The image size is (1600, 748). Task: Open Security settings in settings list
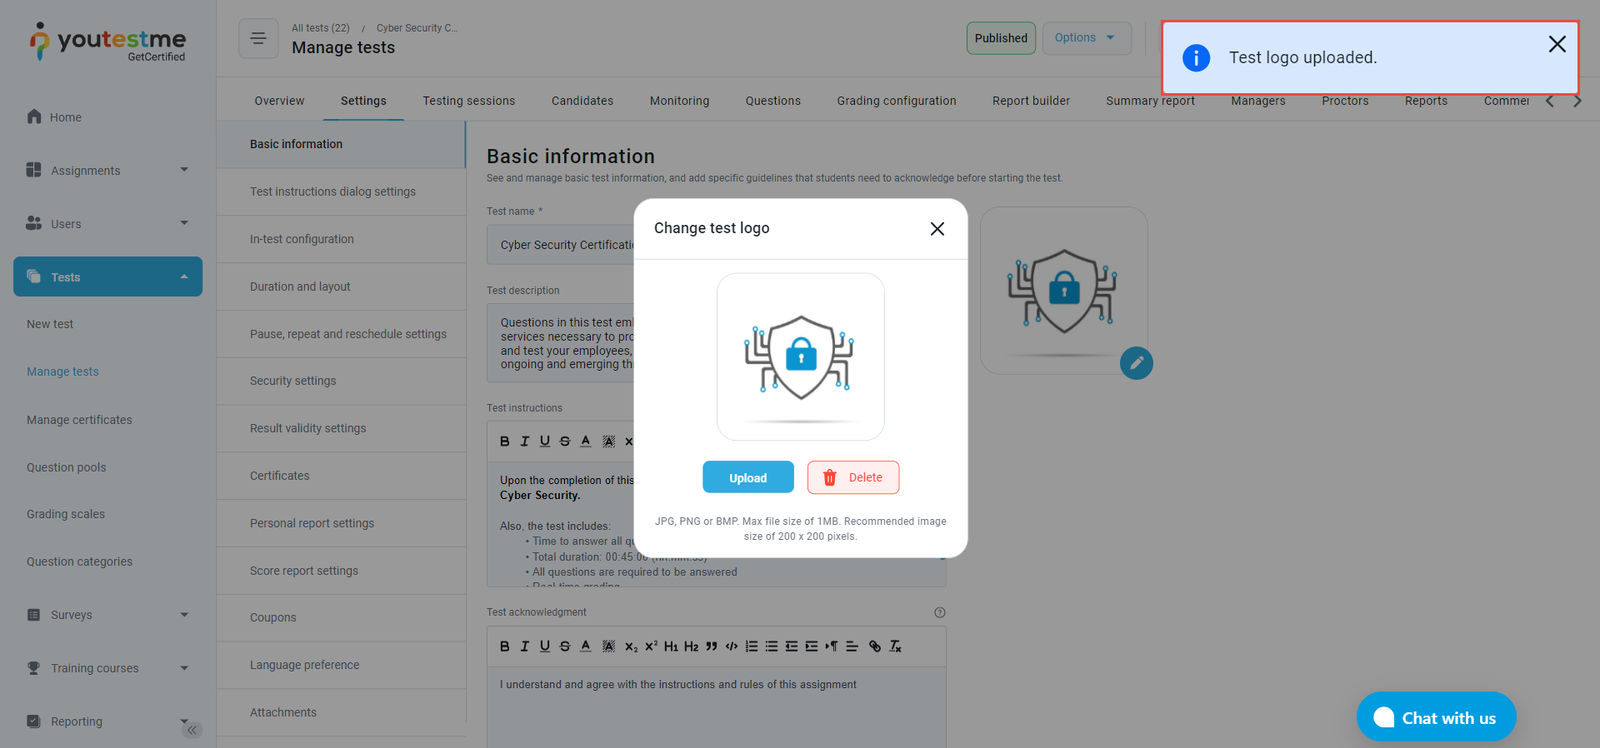293,381
